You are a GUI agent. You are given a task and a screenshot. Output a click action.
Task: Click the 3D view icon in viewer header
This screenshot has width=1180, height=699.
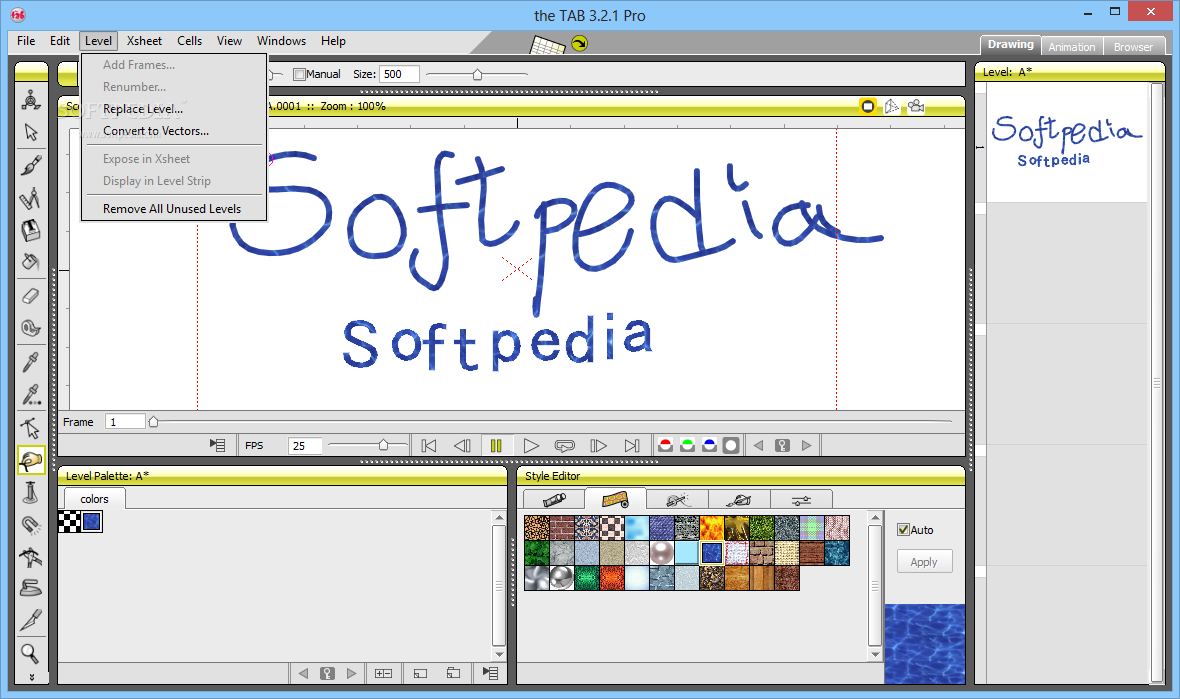click(x=892, y=106)
